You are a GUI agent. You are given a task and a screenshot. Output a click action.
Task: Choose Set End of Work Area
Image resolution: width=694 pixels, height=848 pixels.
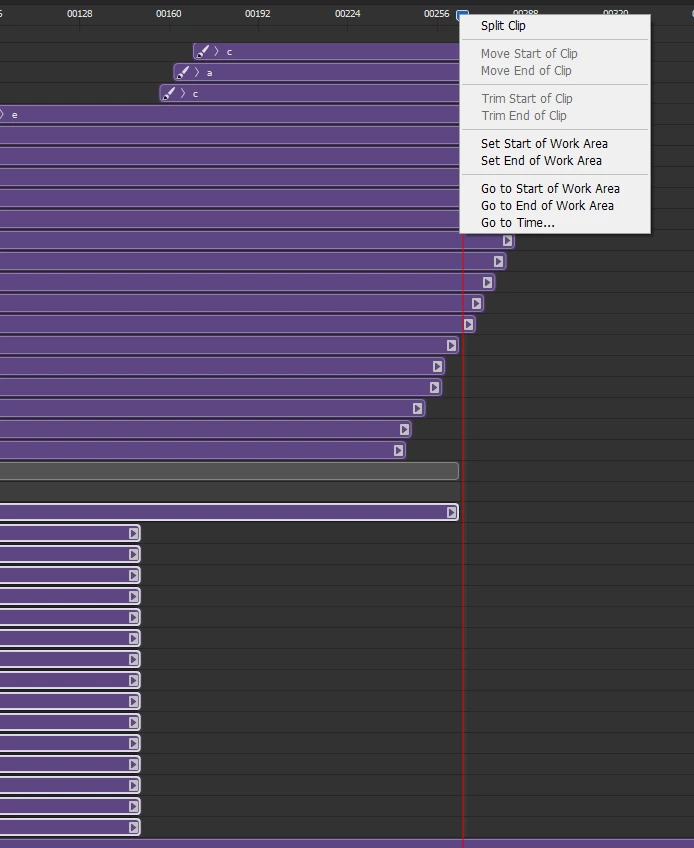(x=541, y=161)
